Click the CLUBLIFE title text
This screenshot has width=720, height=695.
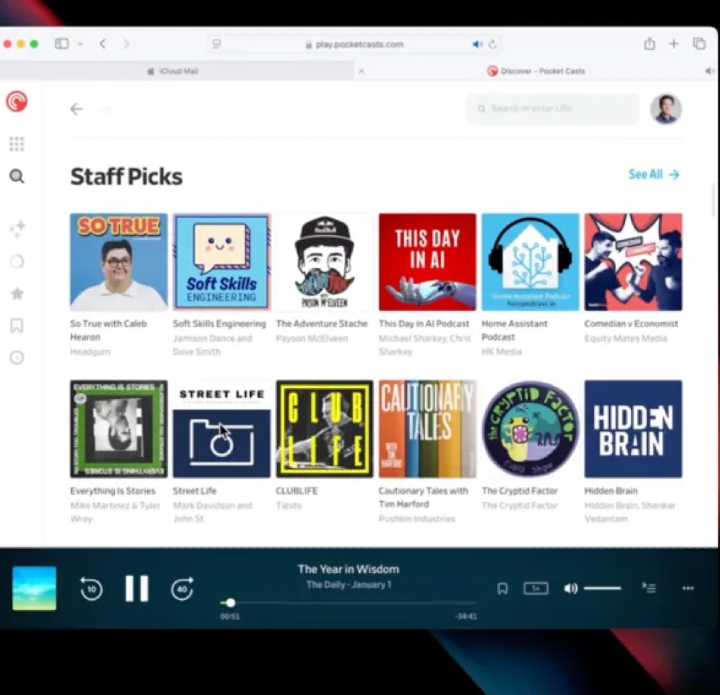click(296, 491)
